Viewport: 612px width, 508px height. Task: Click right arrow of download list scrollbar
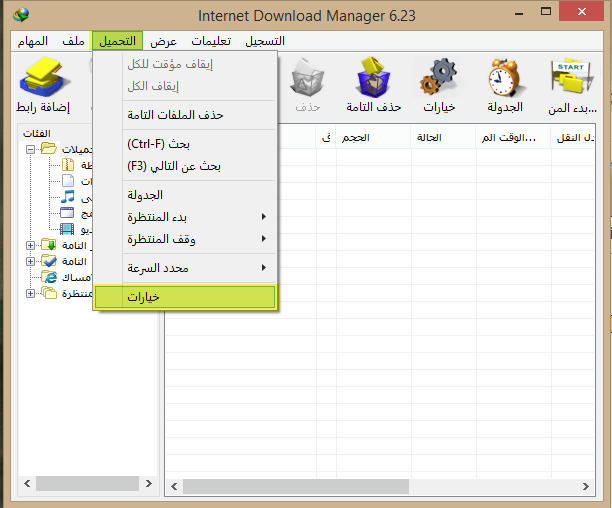coord(585,486)
